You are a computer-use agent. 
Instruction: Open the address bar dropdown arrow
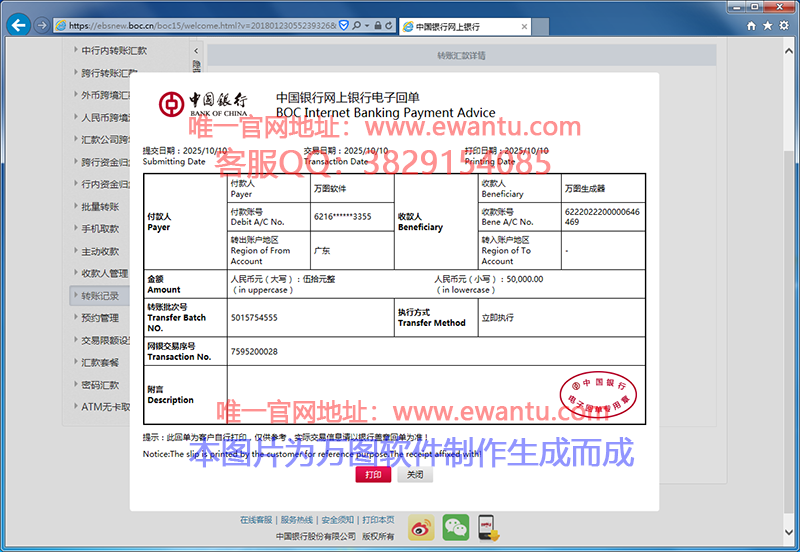[x=367, y=25]
